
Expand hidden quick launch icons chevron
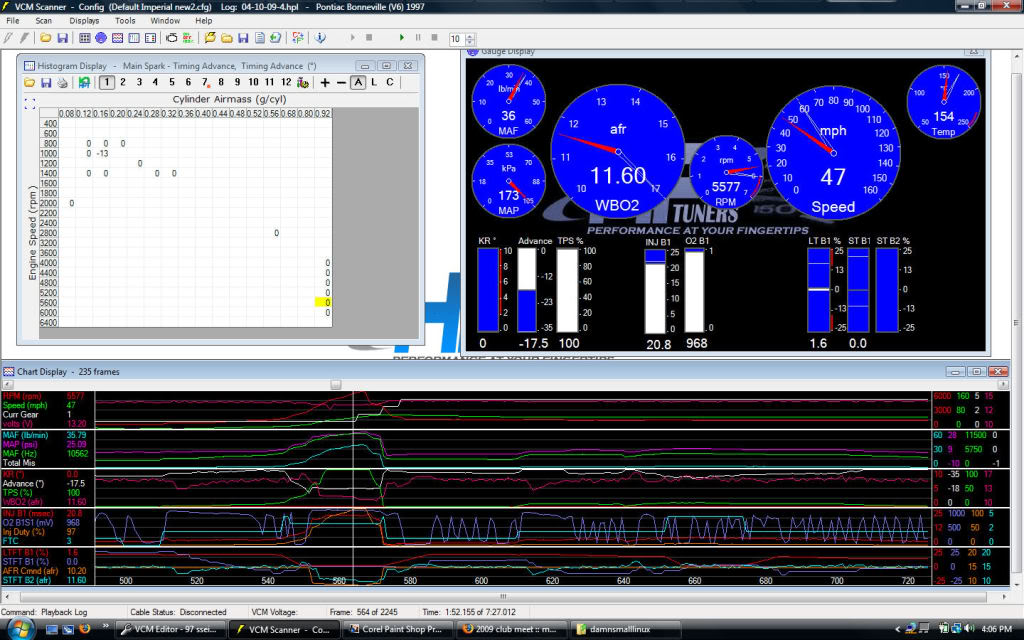[x=105, y=626]
